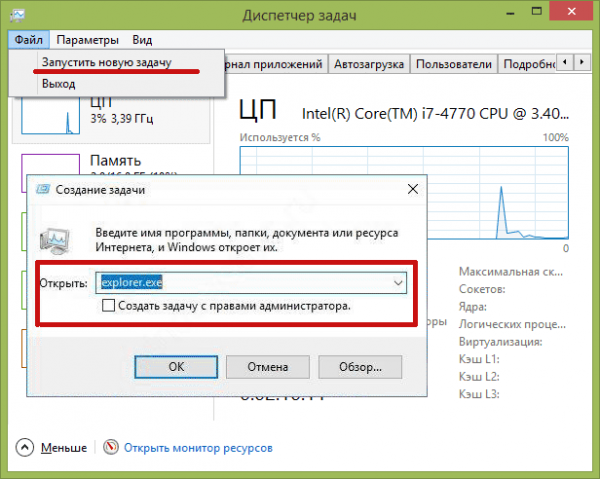The height and width of the screenshot is (479, 600).
Task: Click the Максимальная ск... label
Action: pos(511,272)
